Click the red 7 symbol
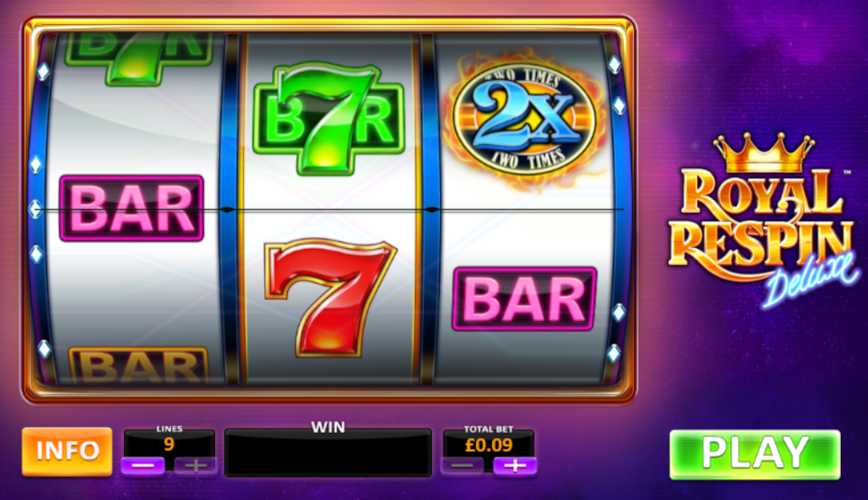Screen dimensions: 868x500 coord(330,297)
